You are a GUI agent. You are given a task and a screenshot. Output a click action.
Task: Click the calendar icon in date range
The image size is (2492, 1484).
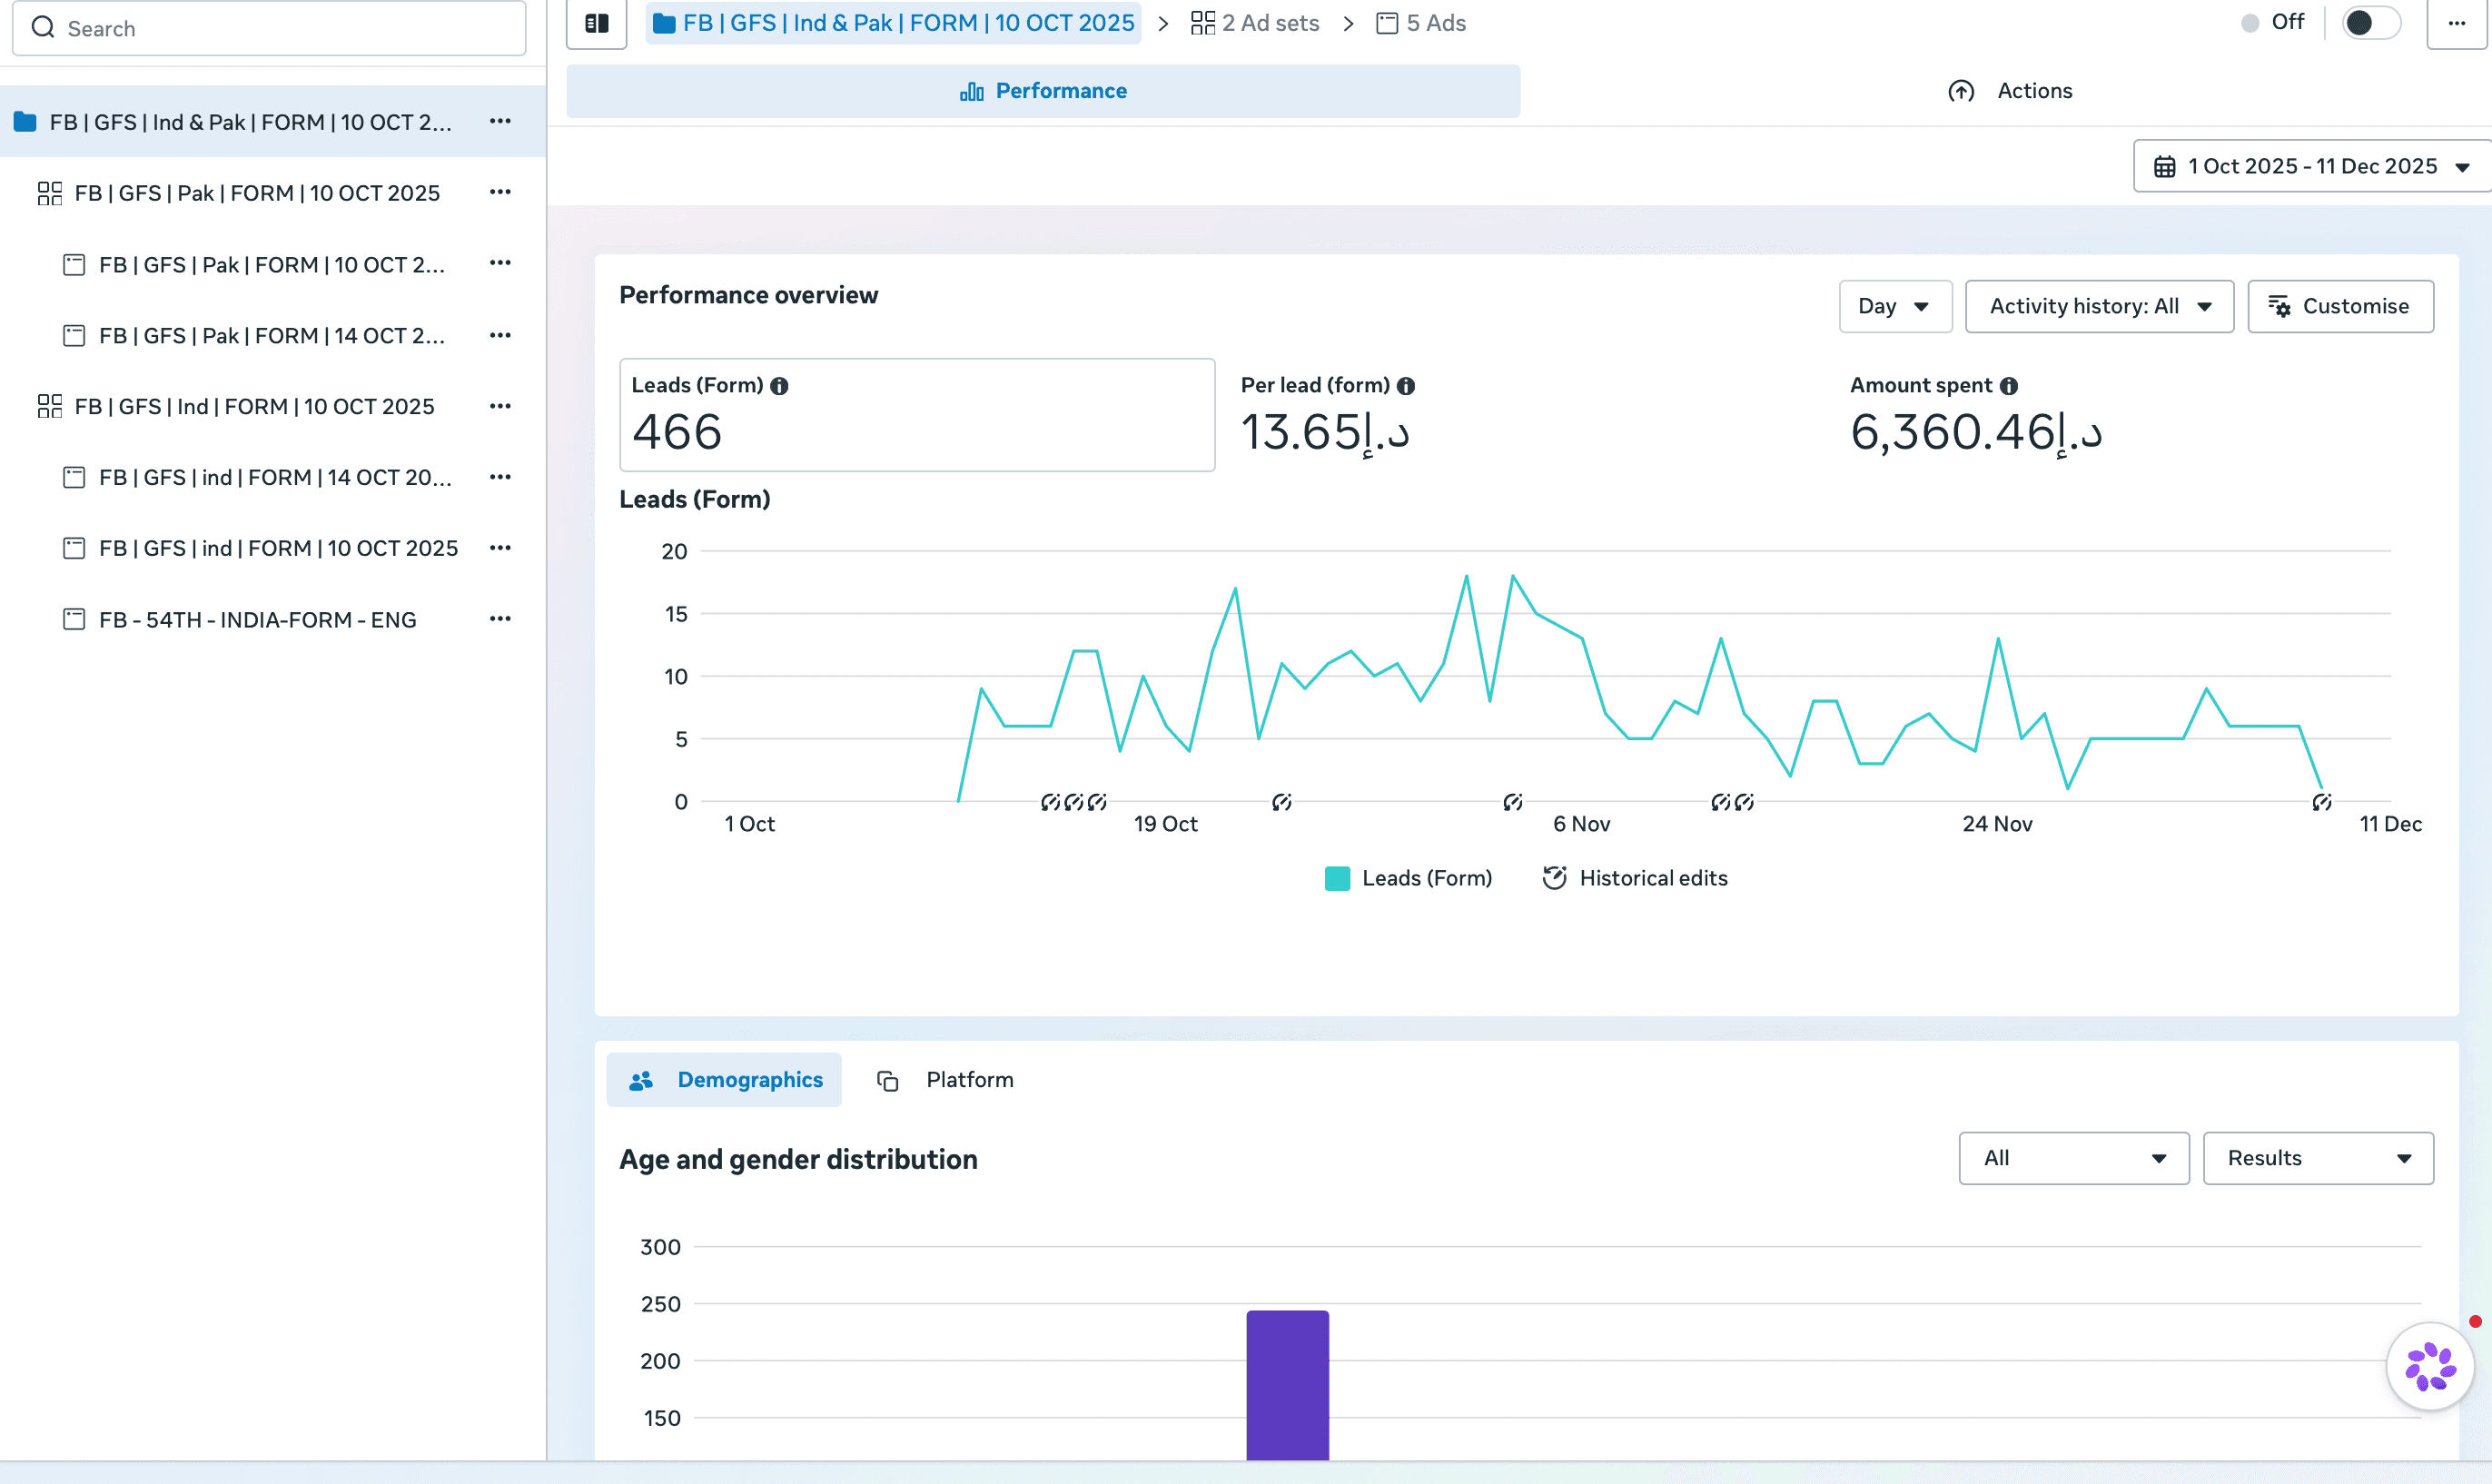[2164, 167]
